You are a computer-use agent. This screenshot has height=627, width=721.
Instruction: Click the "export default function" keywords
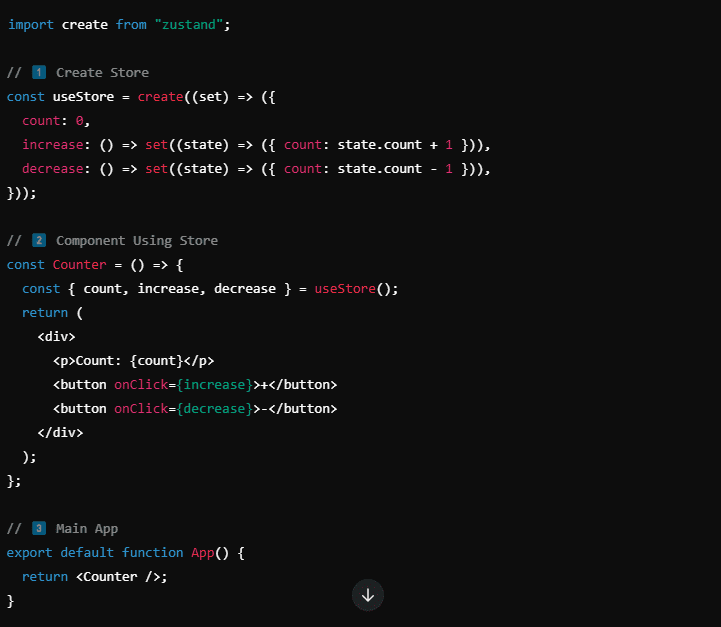(95, 553)
